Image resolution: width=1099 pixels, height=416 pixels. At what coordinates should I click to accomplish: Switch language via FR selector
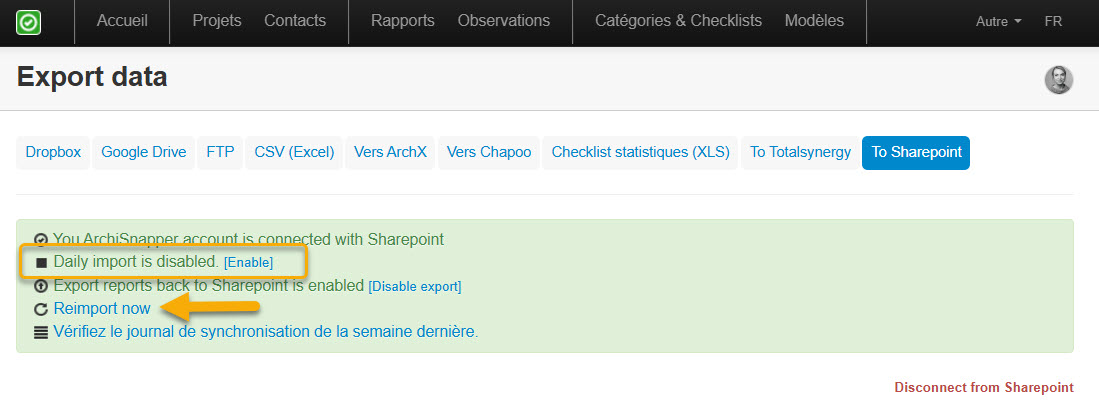click(x=1053, y=21)
